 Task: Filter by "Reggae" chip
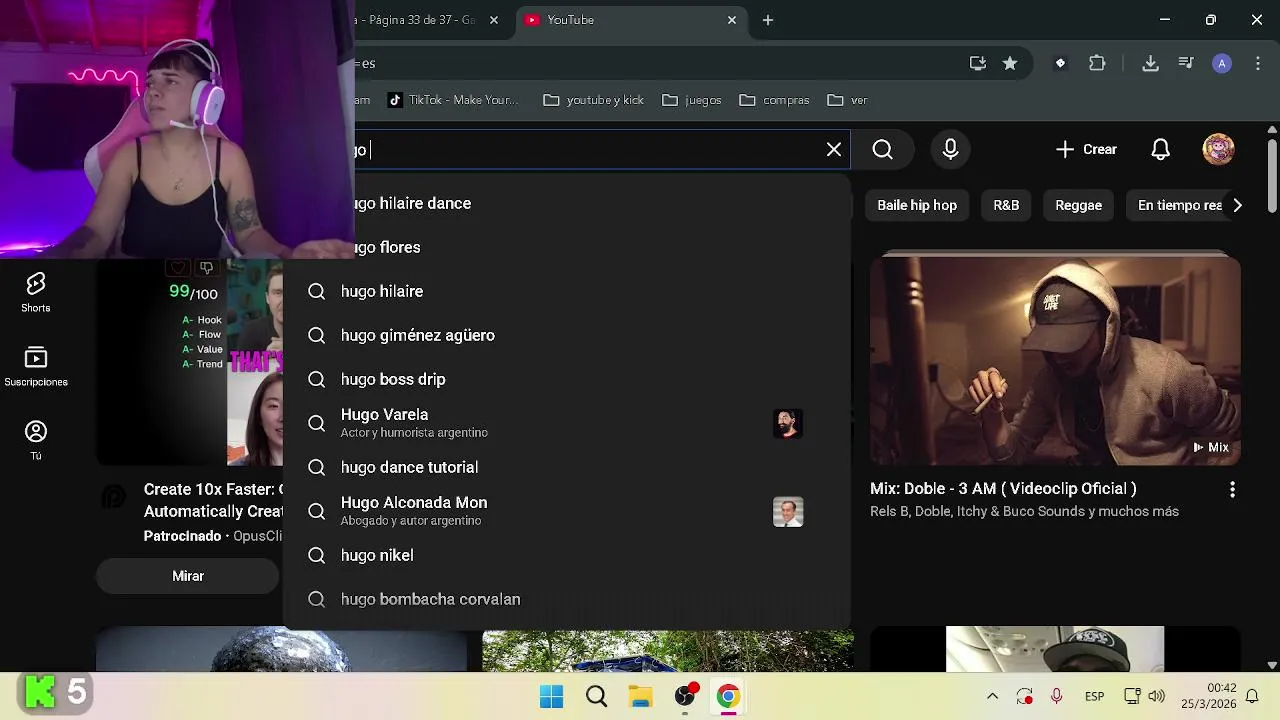1078,205
